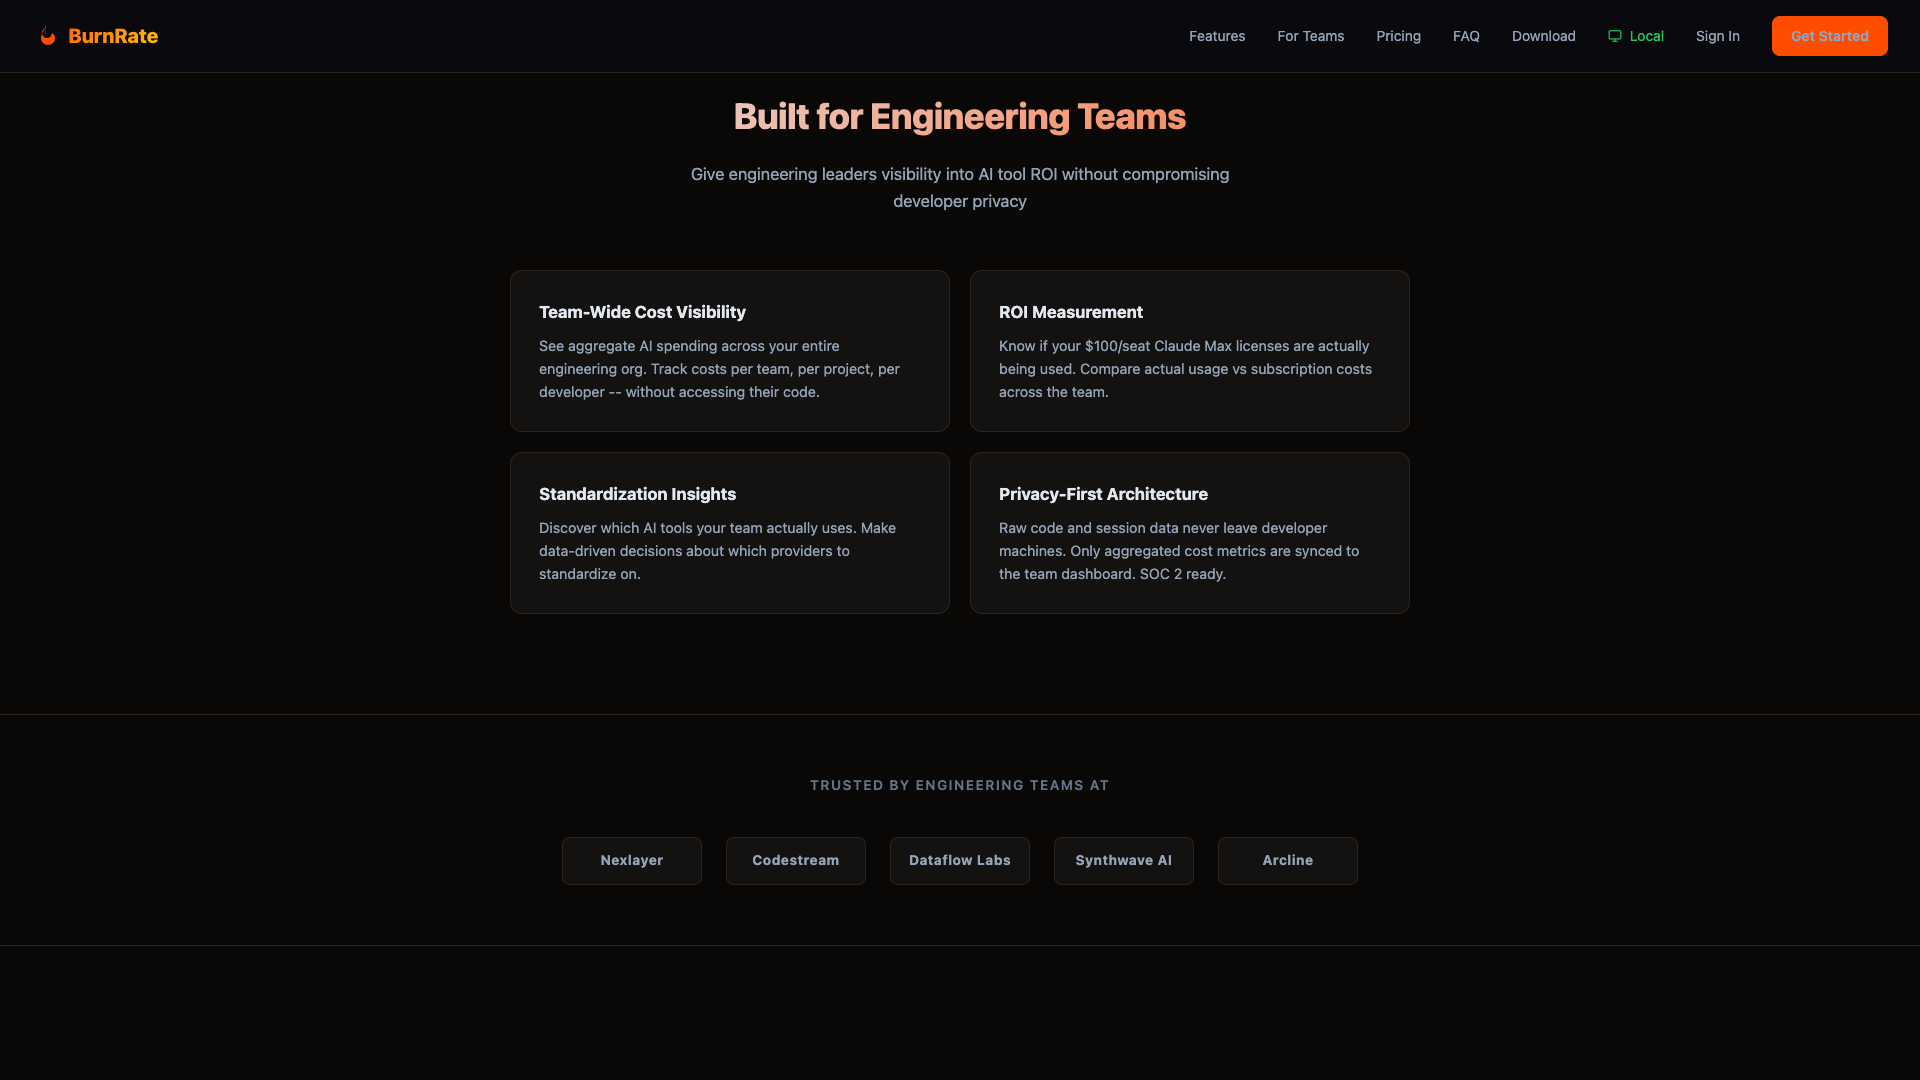Click the BurnRate brand name text
The width and height of the screenshot is (1920, 1080).
click(x=113, y=36)
